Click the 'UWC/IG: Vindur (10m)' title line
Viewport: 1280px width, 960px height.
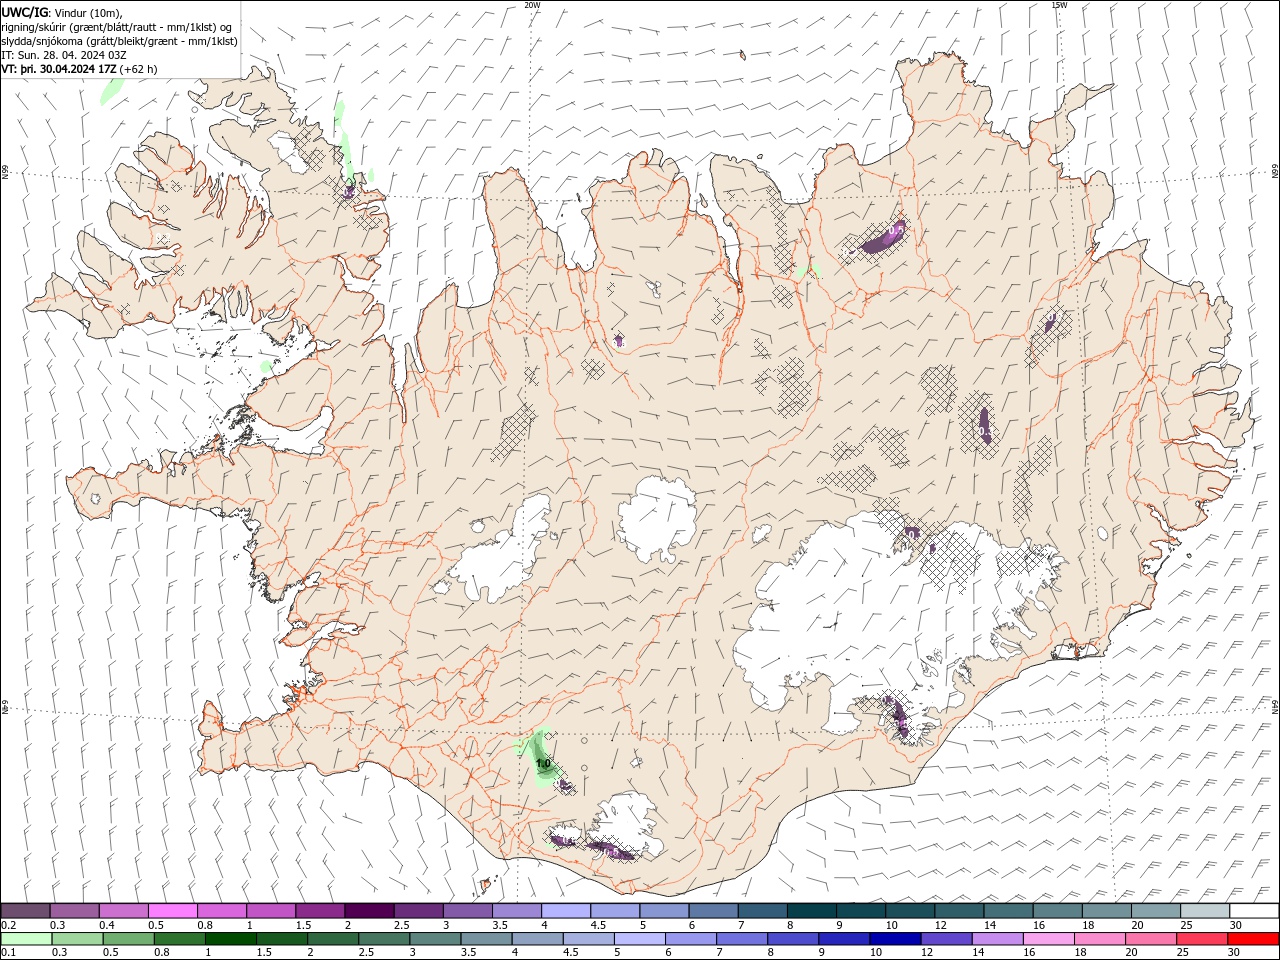coord(60,12)
